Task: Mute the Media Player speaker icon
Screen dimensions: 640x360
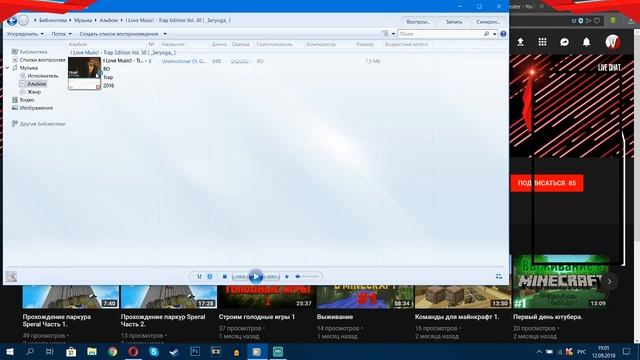Action: click(x=287, y=276)
